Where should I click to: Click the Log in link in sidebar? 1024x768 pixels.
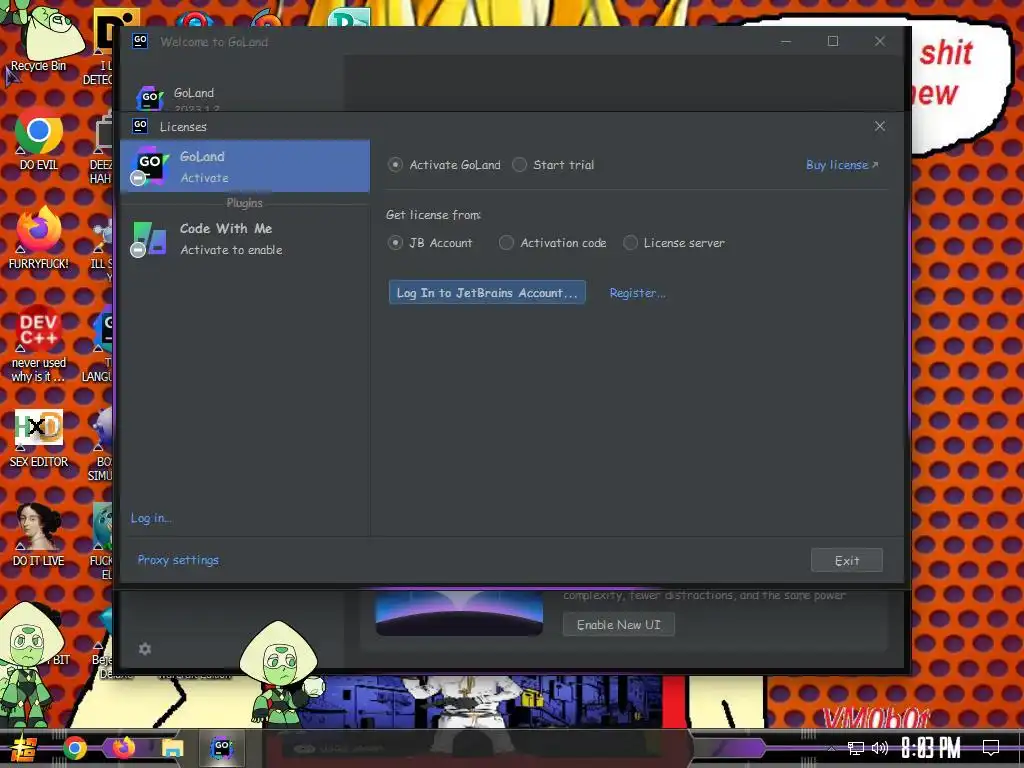click(x=151, y=518)
